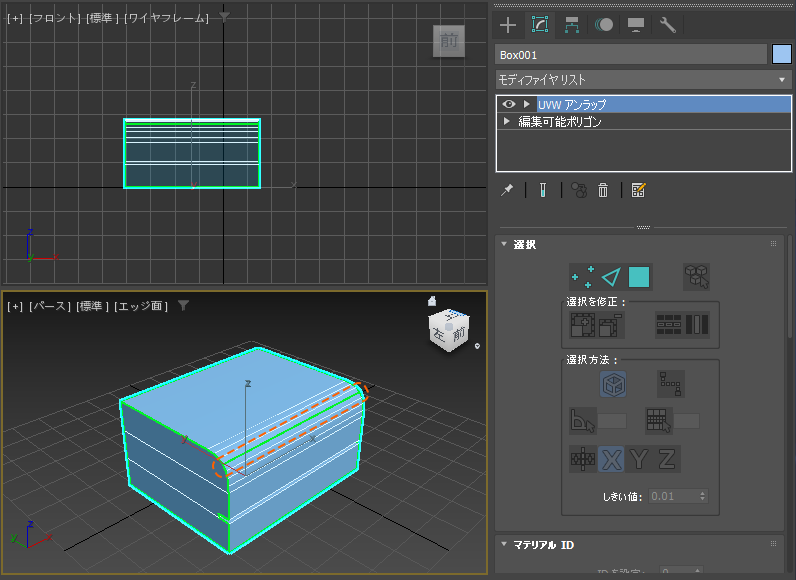Click the filter funnel in perspective viewport
The image size is (796, 580).
pyautogui.click(x=183, y=305)
